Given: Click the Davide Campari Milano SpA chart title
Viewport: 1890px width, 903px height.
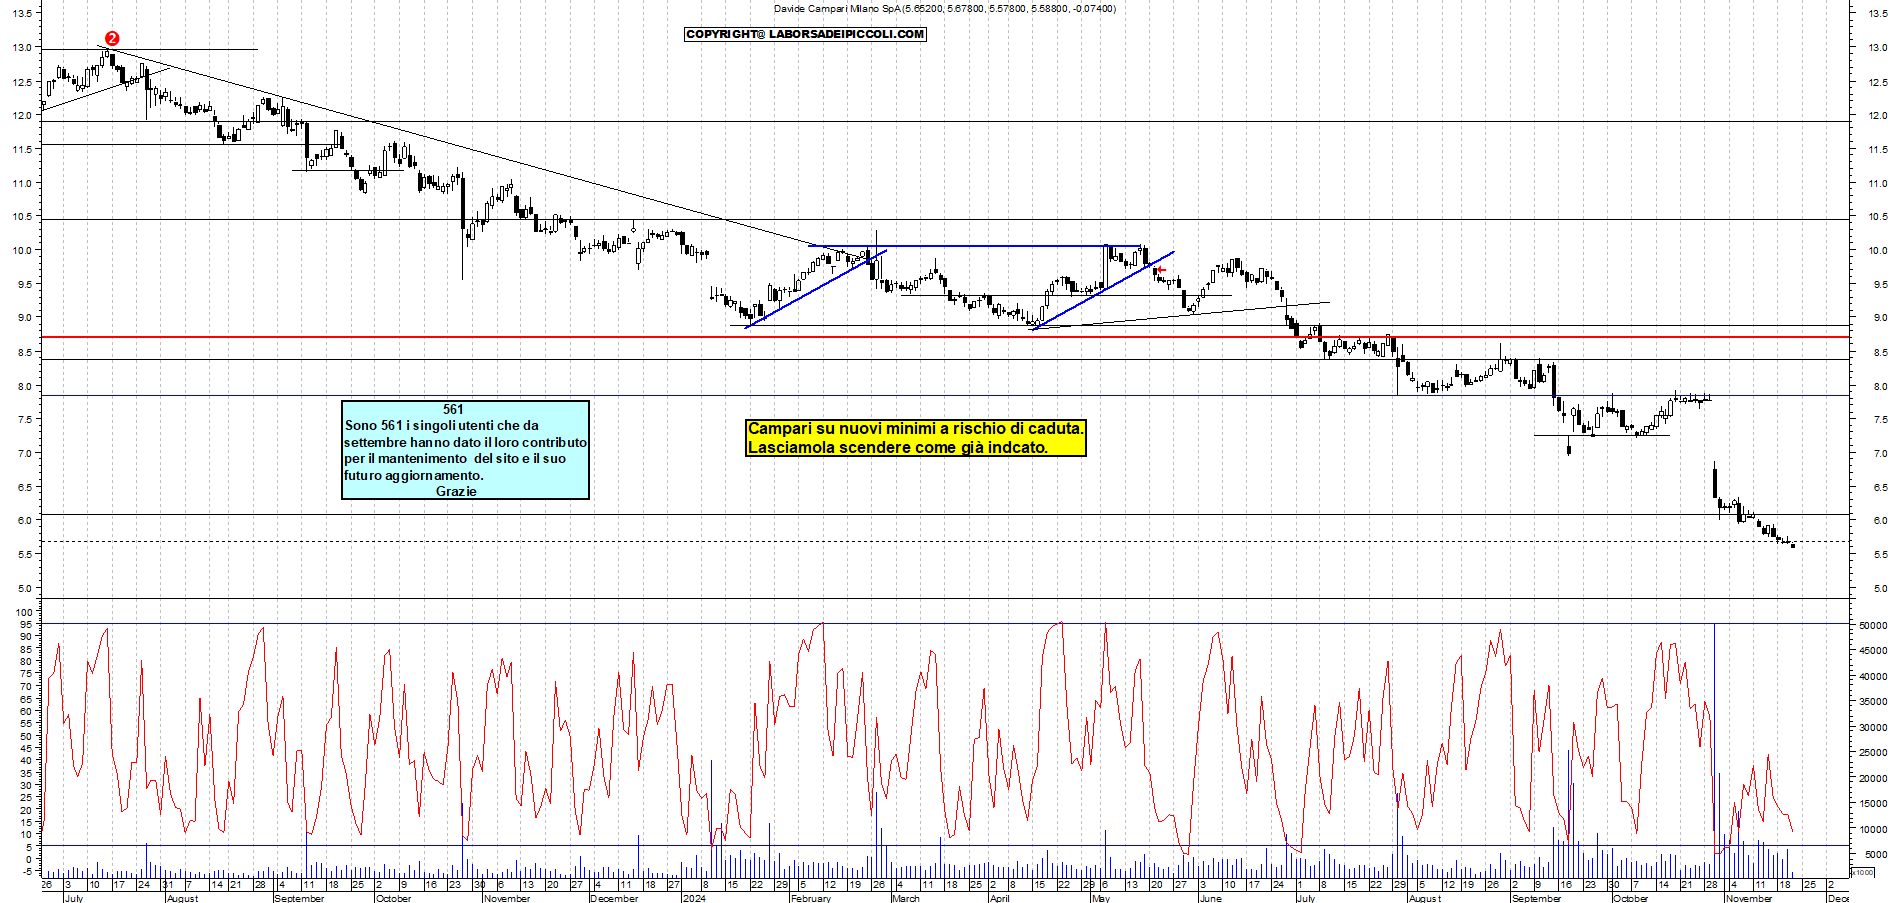Looking at the screenshot, I should (x=945, y=9).
